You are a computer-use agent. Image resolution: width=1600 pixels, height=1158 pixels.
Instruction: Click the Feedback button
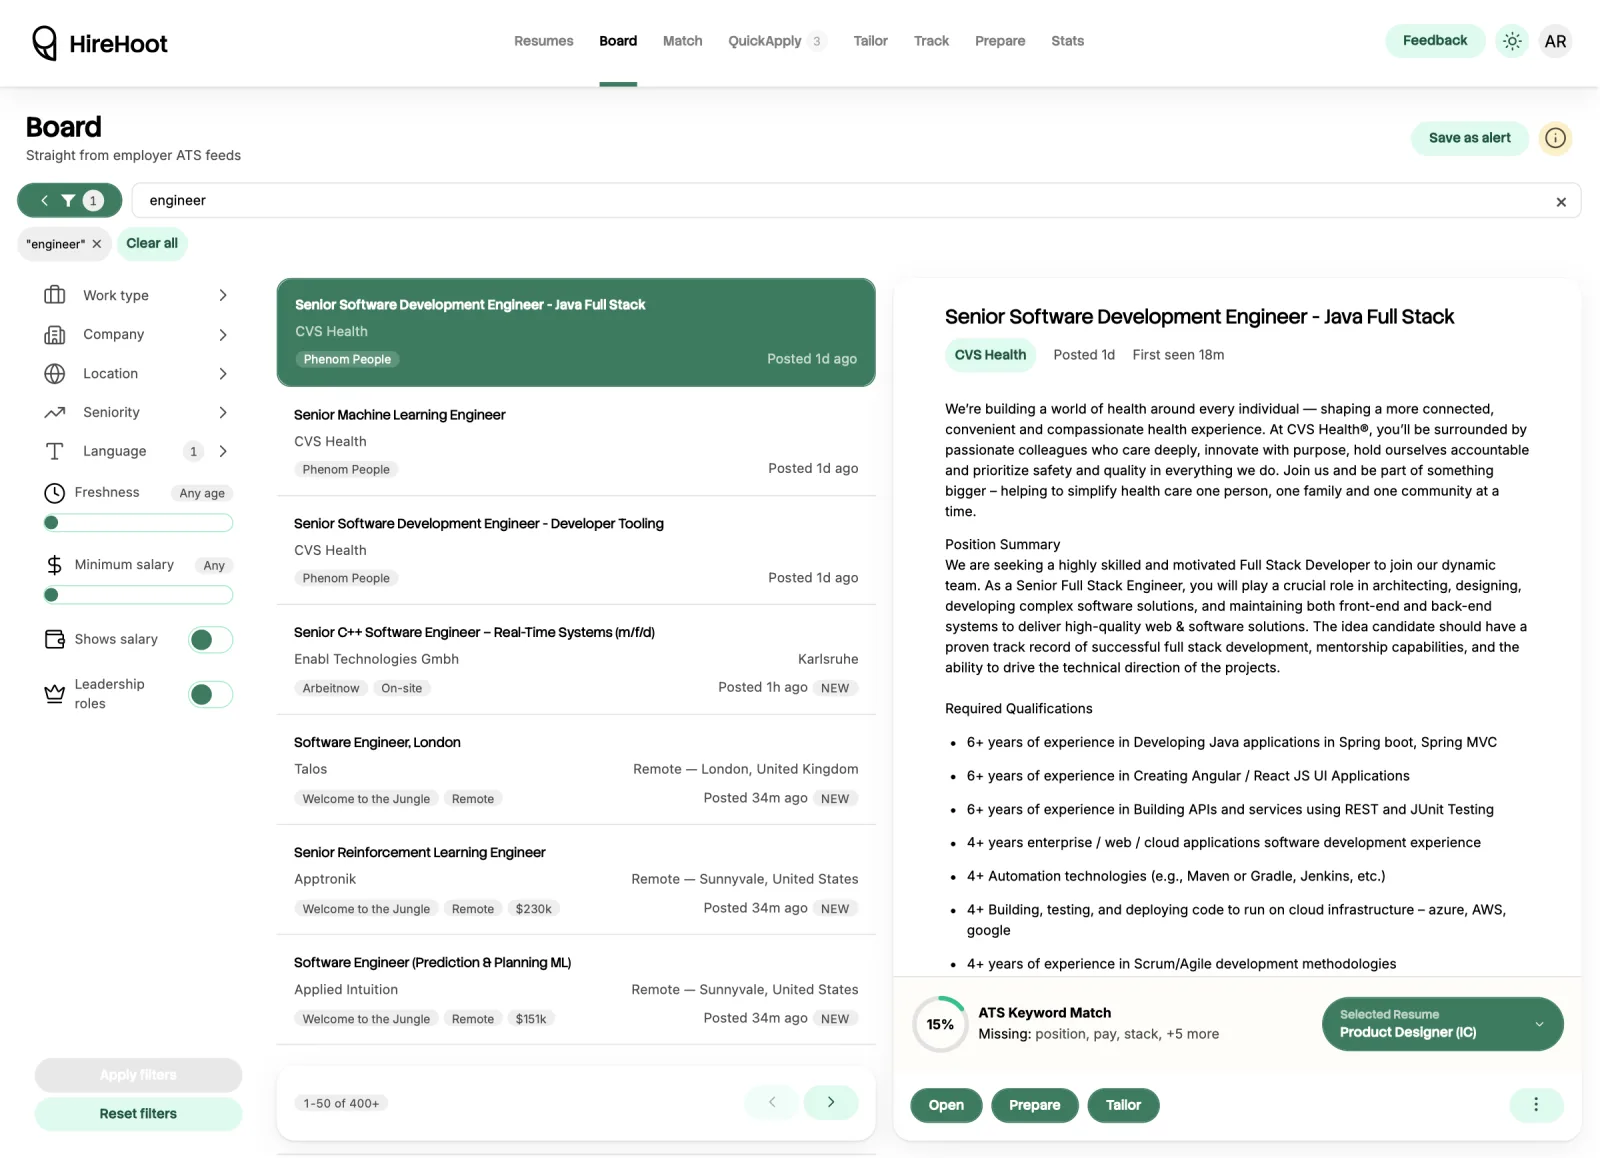(x=1435, y=41)
